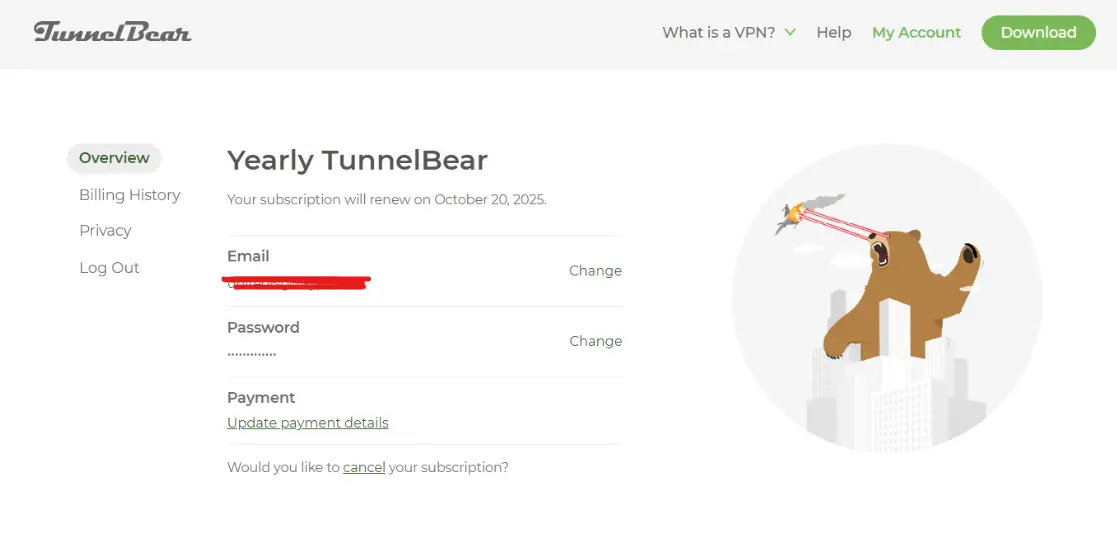Click the "Yearly TunnelBear" heading

click(x=357, y=161)
